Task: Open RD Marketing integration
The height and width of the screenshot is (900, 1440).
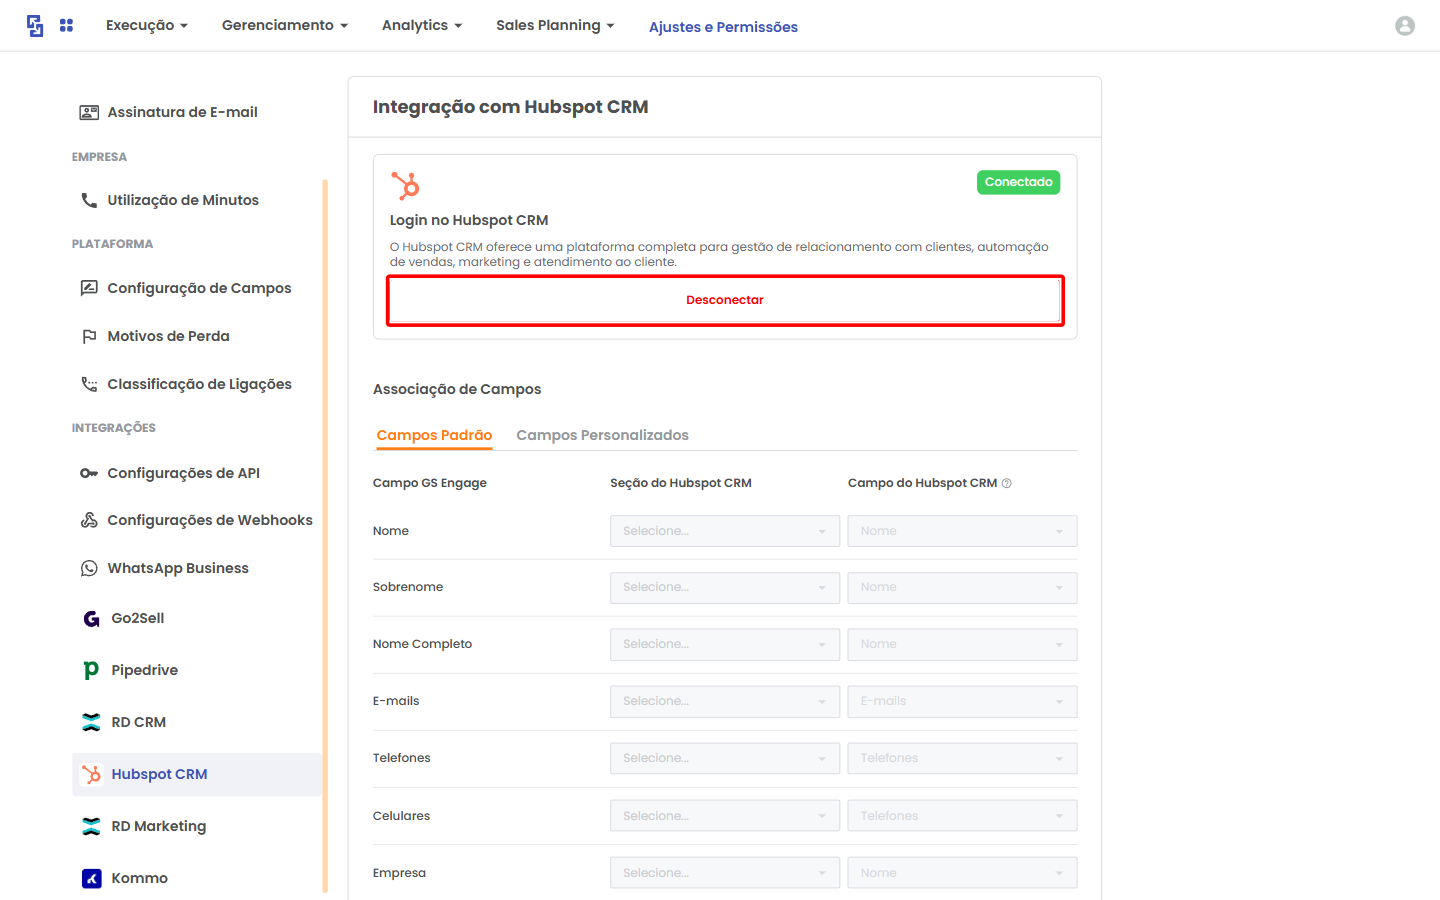Action: tap(158, 826)
